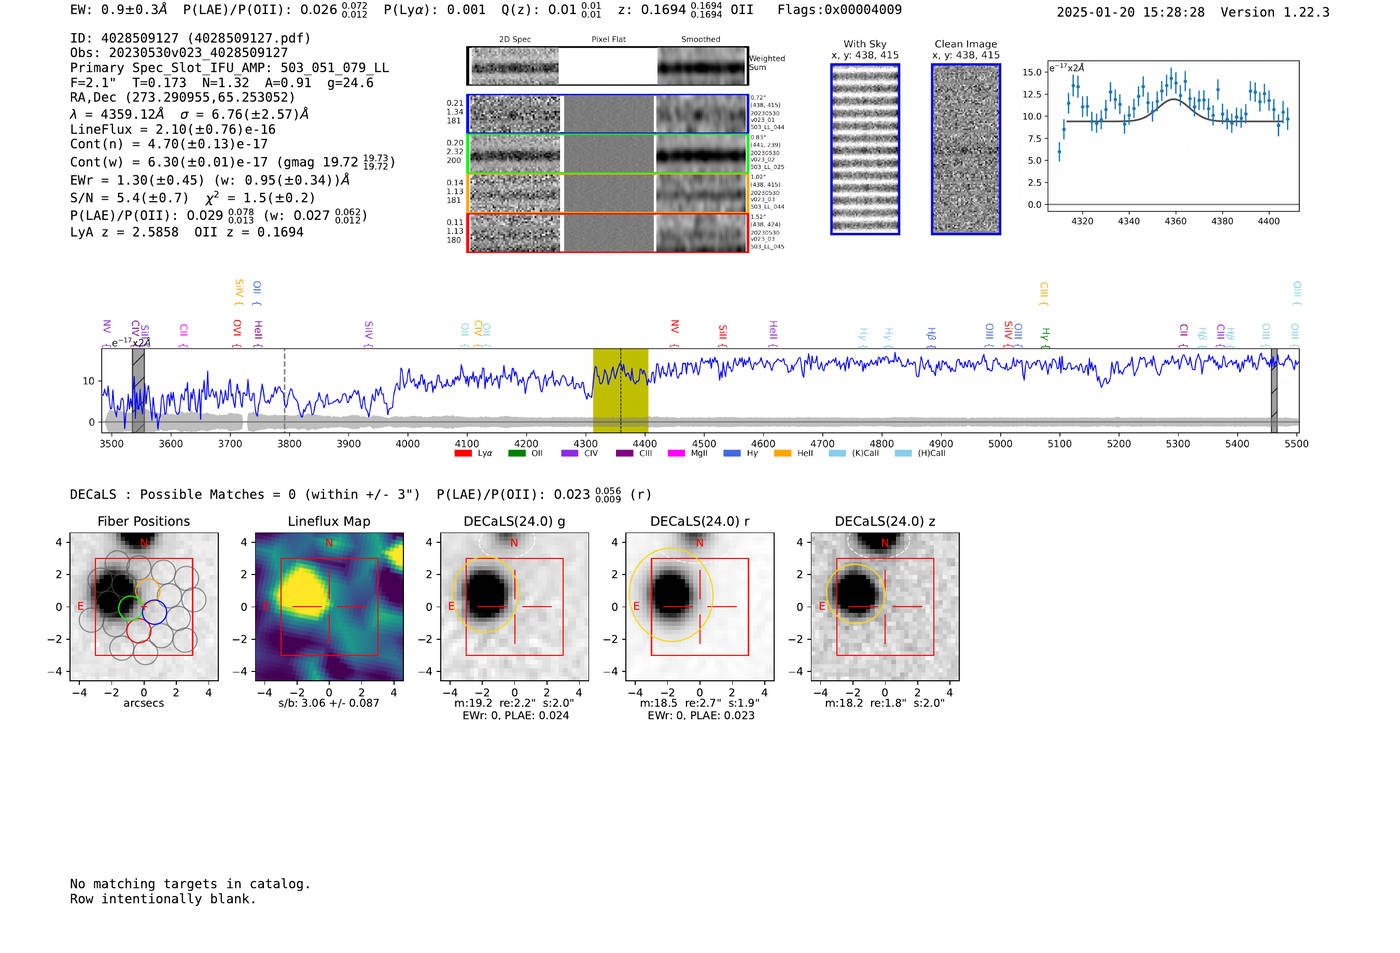Select the green-bordered row Smoothed cutout
Screen dimensions: 1400x953
pos(701,154)
